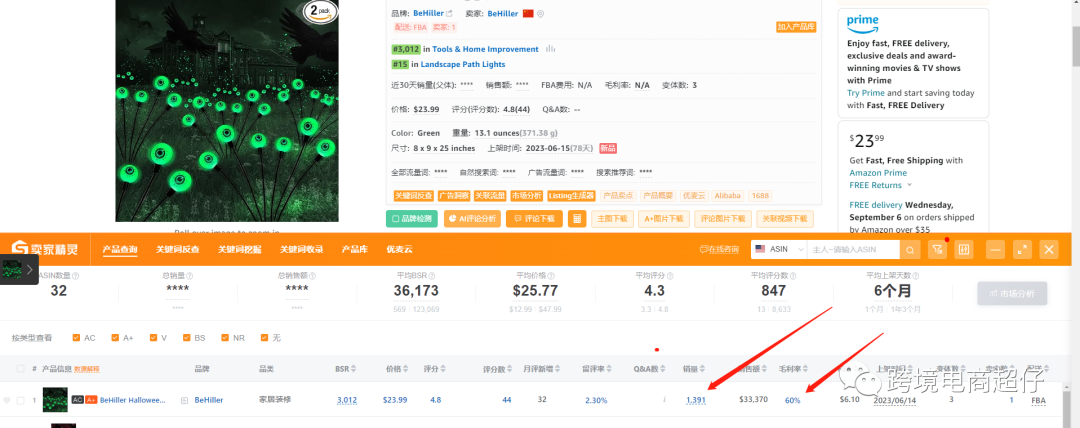The width and height of the screenshot is (1080, 428).
Task: Open the column settings icon
Action: coord(964,249)
